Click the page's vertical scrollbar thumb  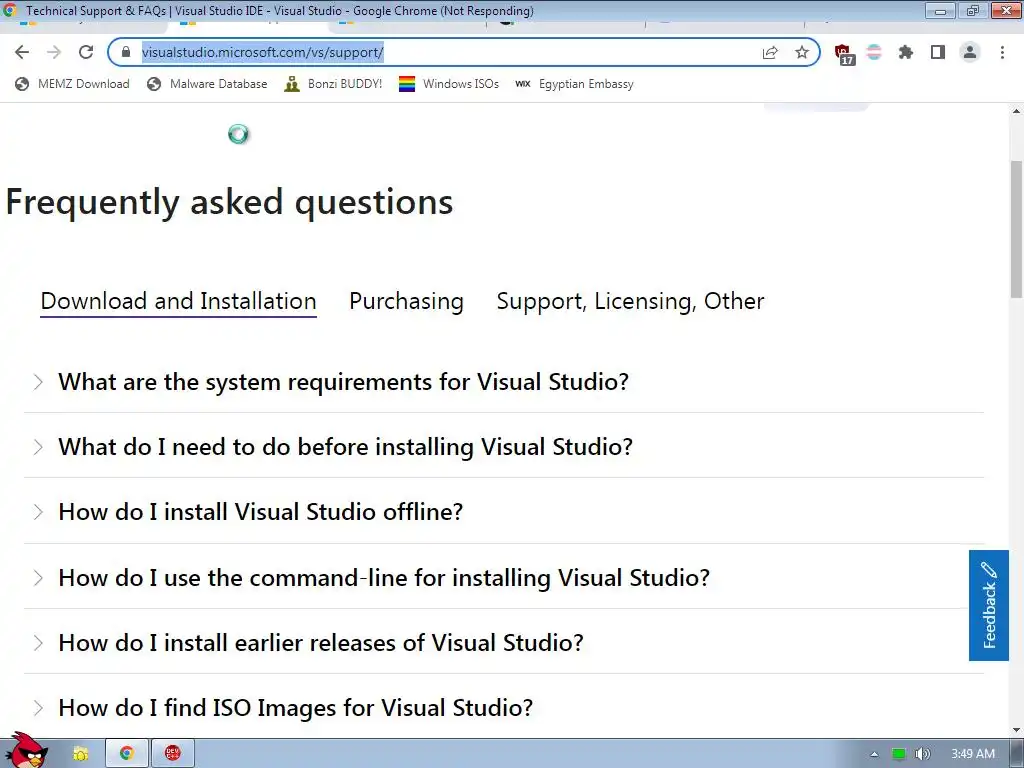(1016, 229)
